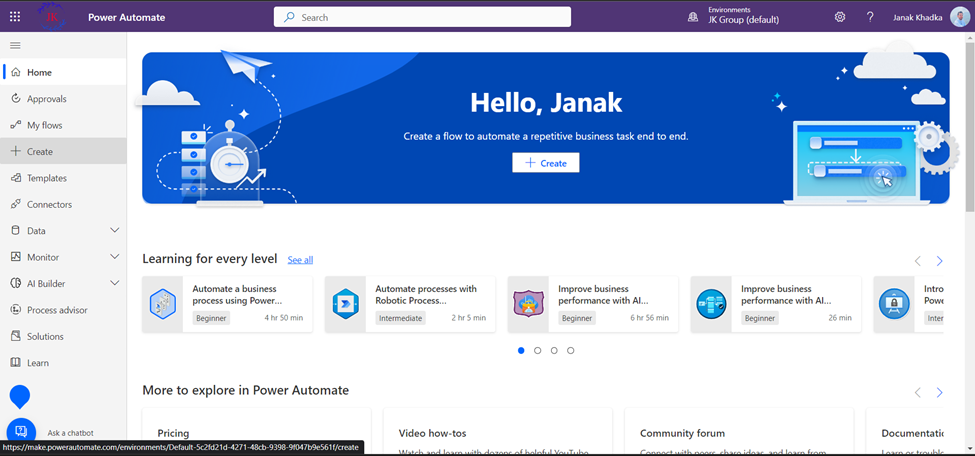Image resolution: width=975 pixels, height=456 pixels.
Task: Click the Janak Khadka user name
Action: (917, 17)
